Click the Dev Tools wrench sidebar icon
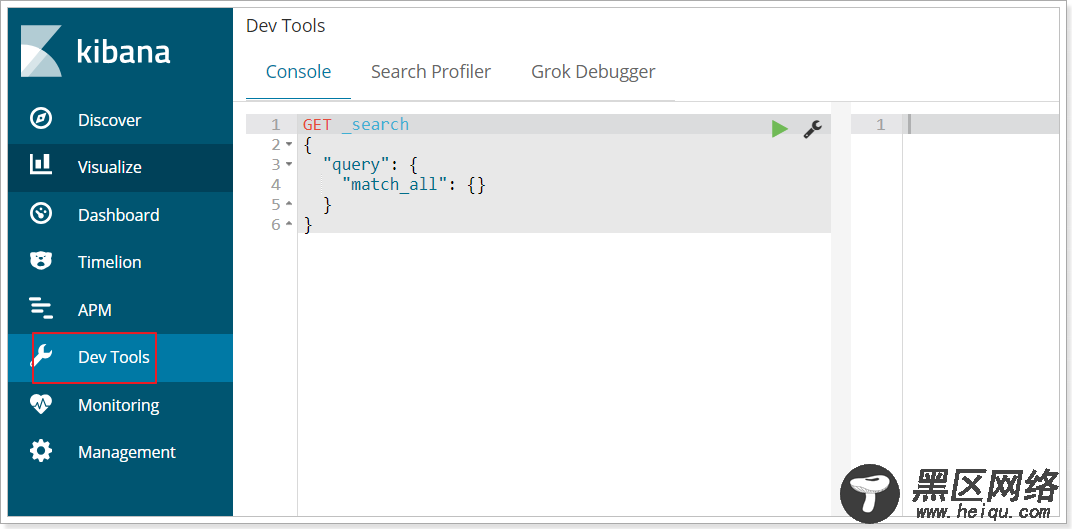The height and width of the screenshot is (529, 1072). click(42, 356)
